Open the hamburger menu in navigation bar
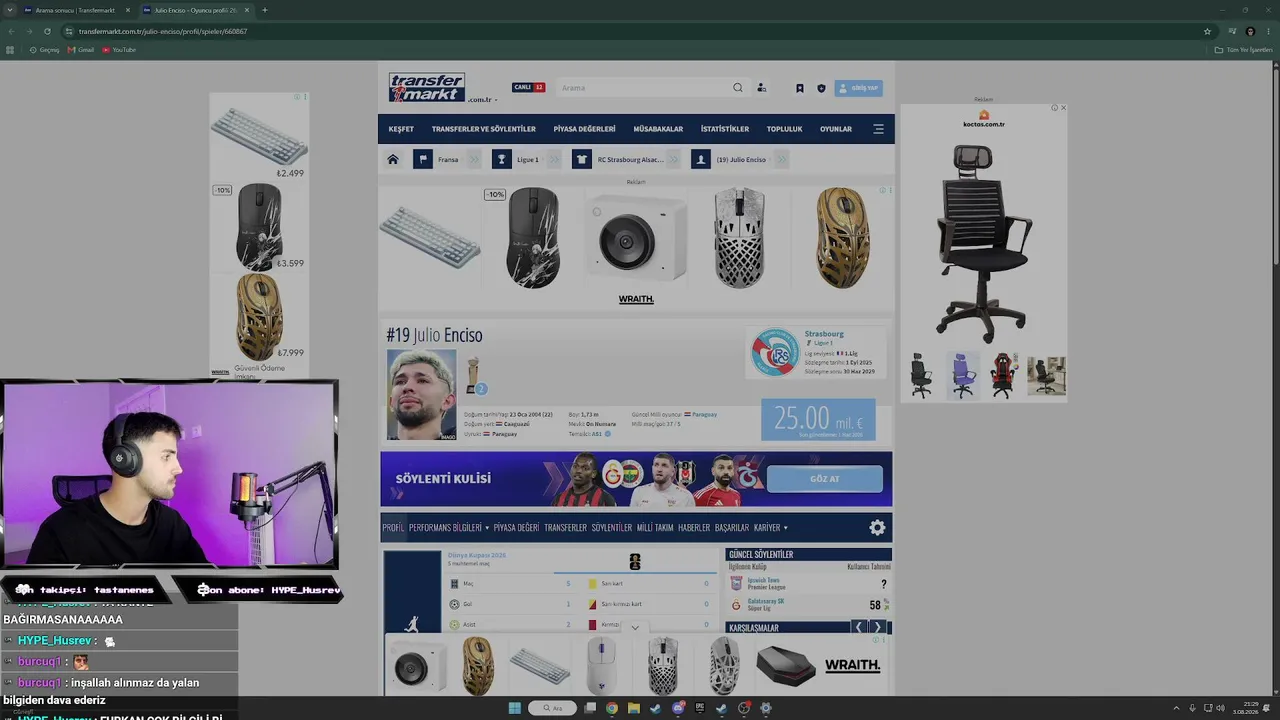Screen dimensions: 1280x720 point(878,129)
